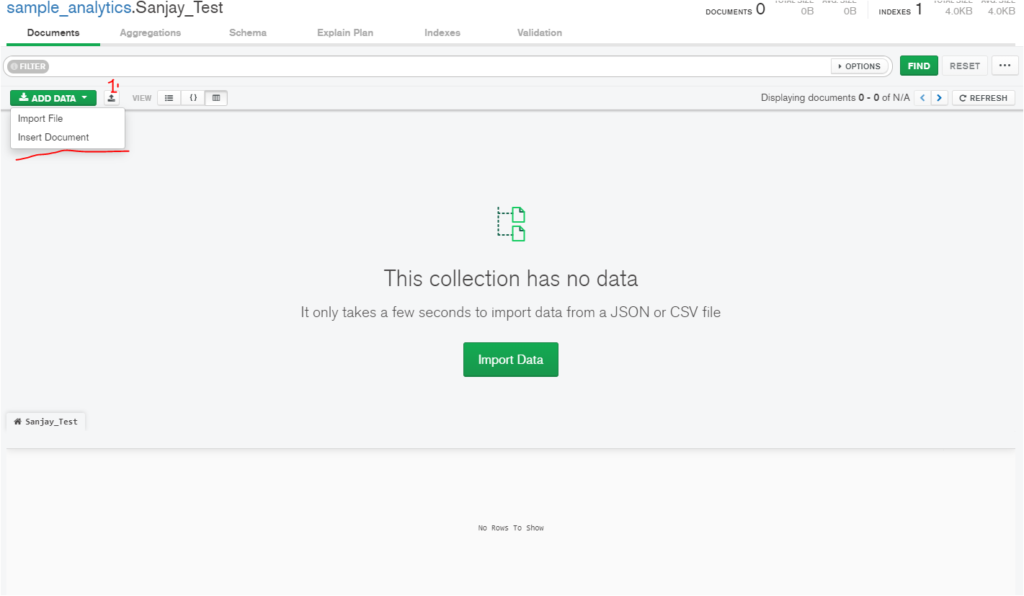
Task: Choose Import File from menu
Action: [x=40, y=118]
